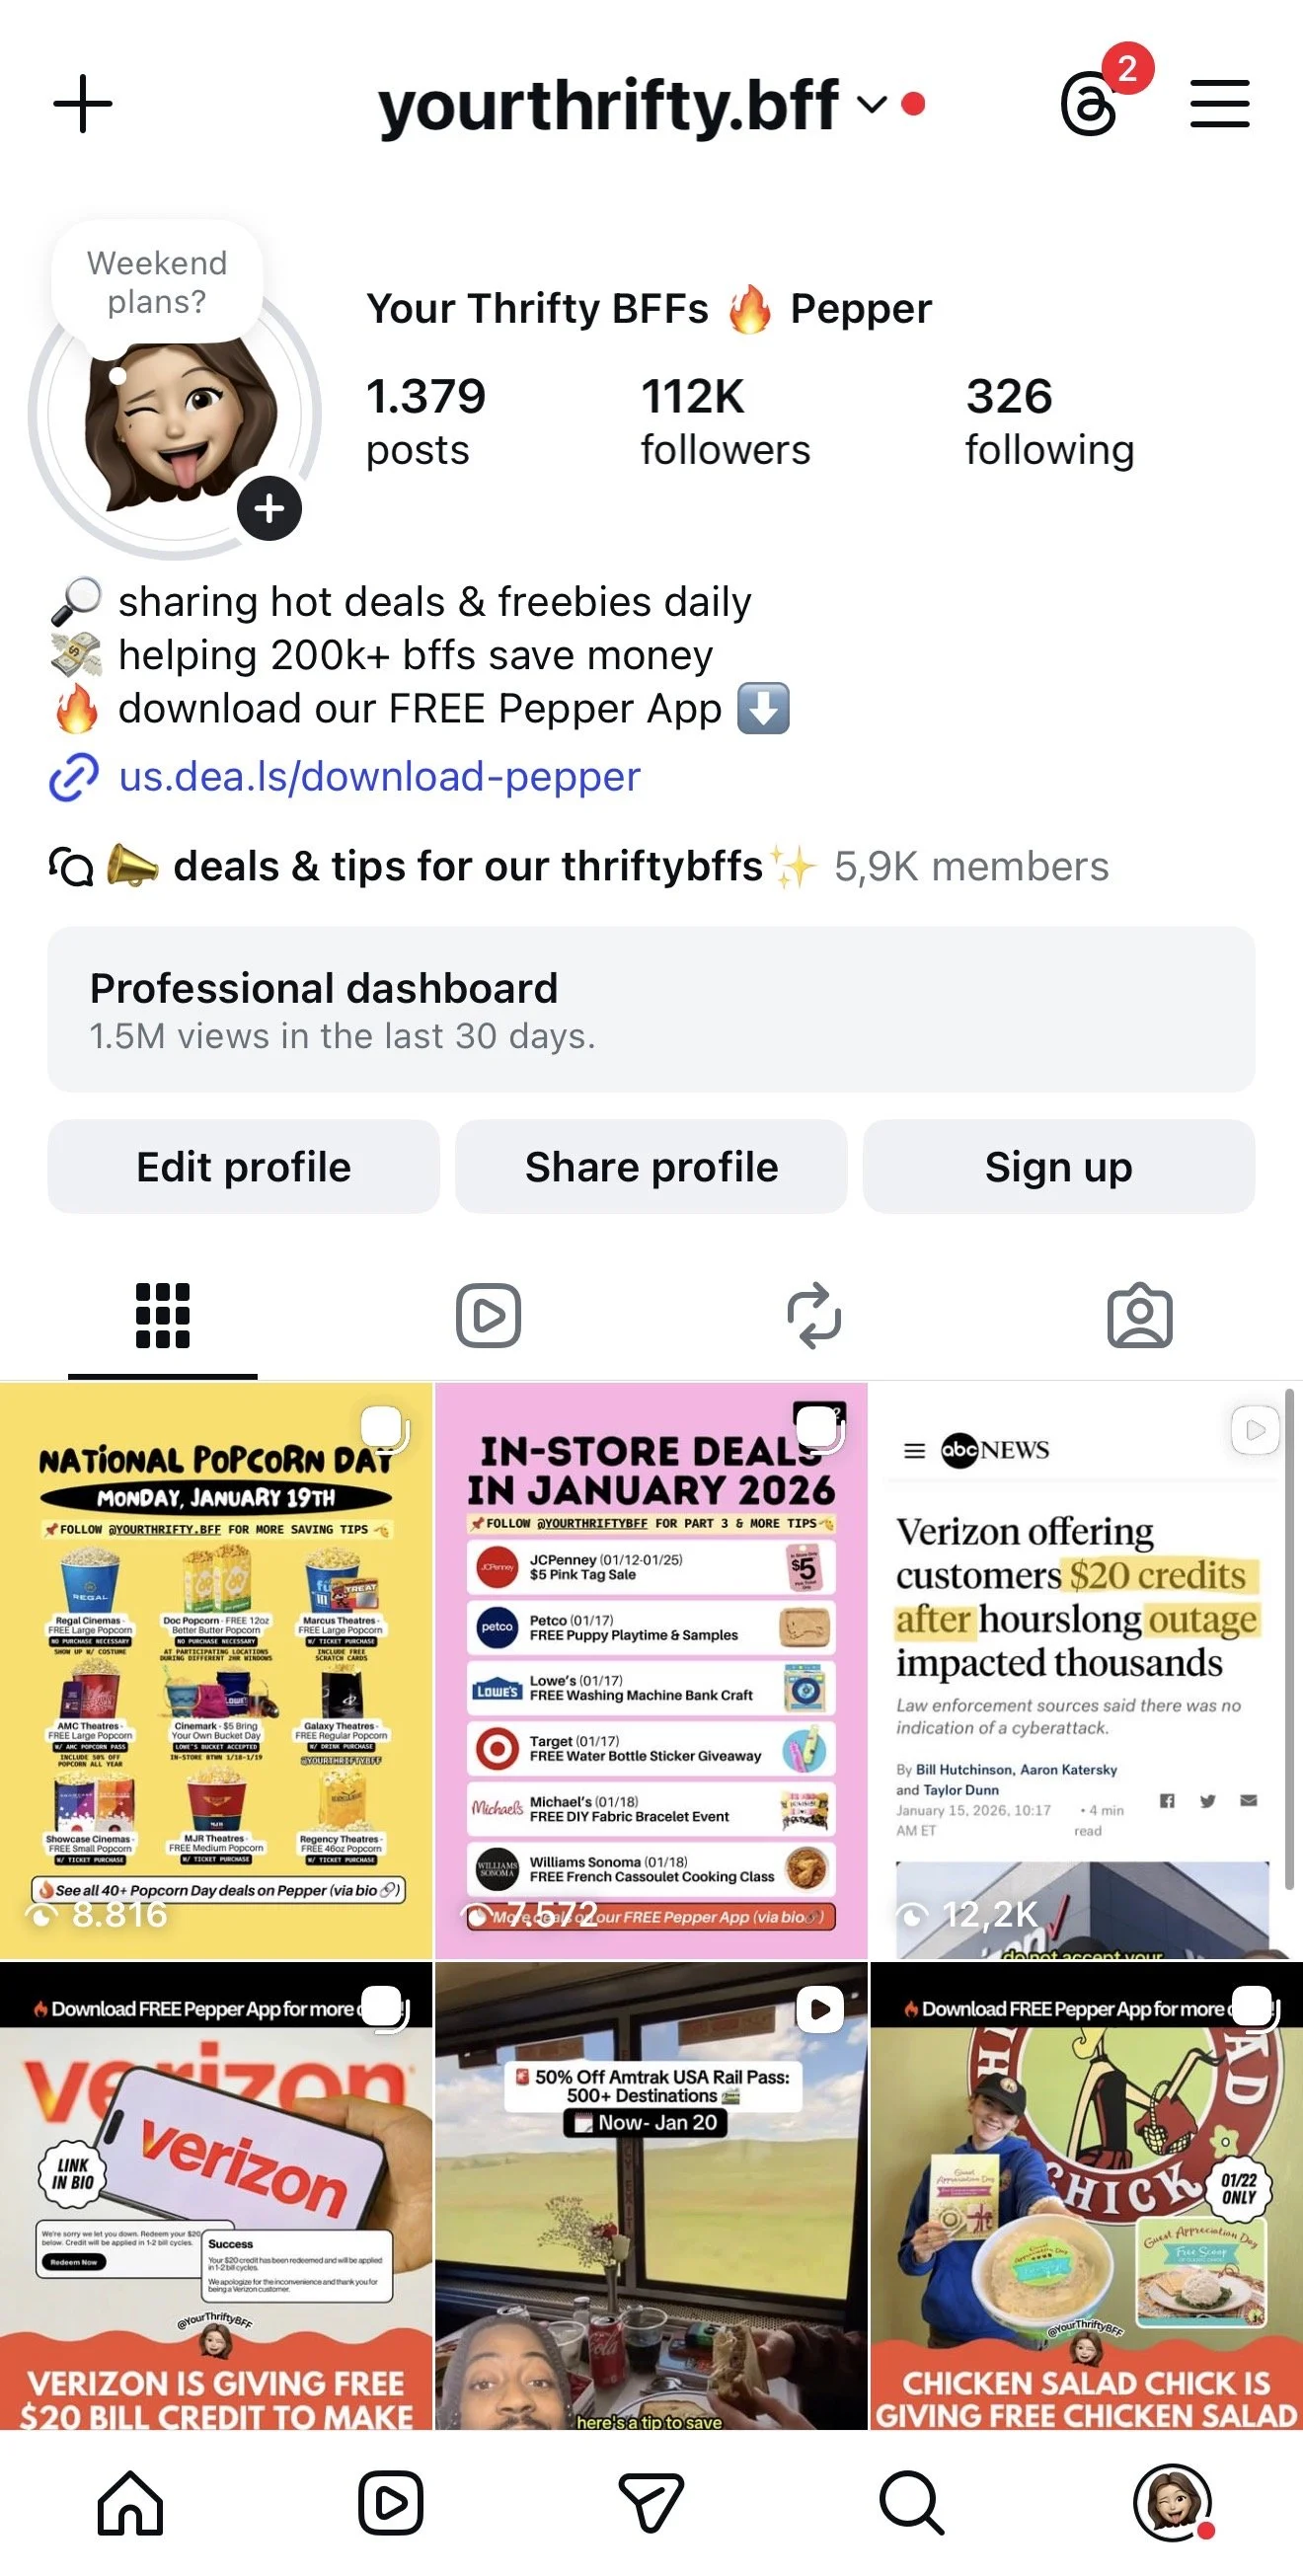Open the 'Weekend plans?' note bubble
This screenshot has height=2576, width=1303.
point(157,282)
